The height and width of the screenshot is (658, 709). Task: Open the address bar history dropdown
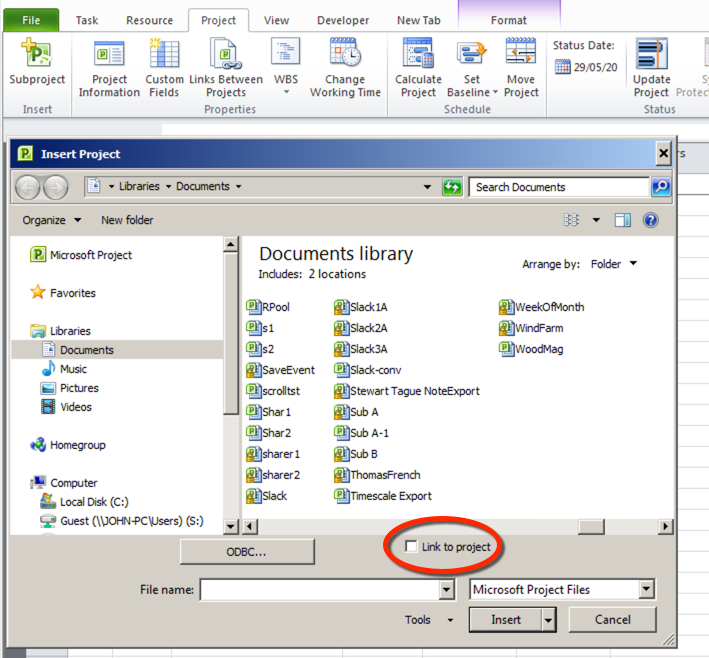tap(427, 187)
